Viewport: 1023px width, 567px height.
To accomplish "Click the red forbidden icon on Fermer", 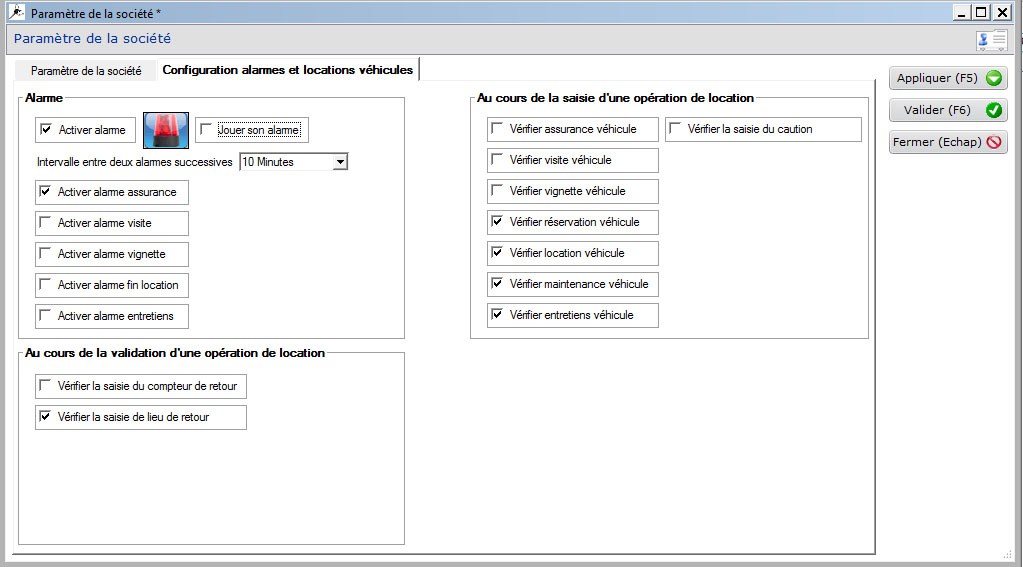I will click(x=994, y=142).
